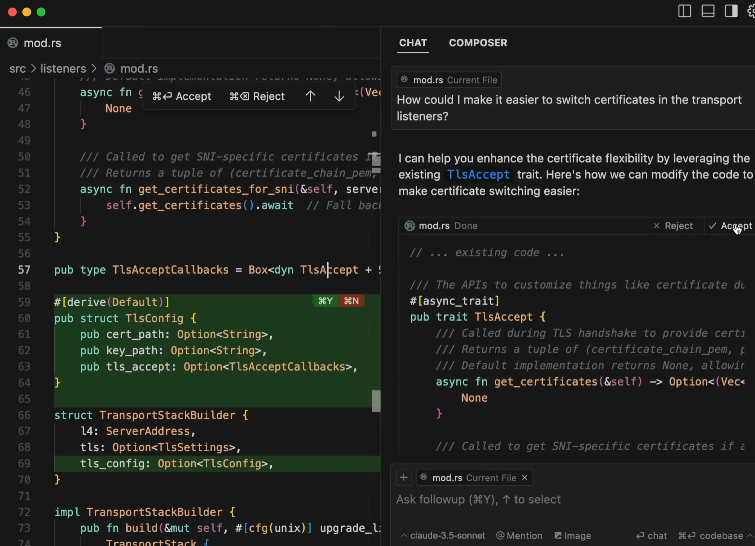Image resolution: width=755 pixels, height=546 pixels.
Task: Toggle the secondary sidebar layout icon
Action: click(x=731, y=11)
